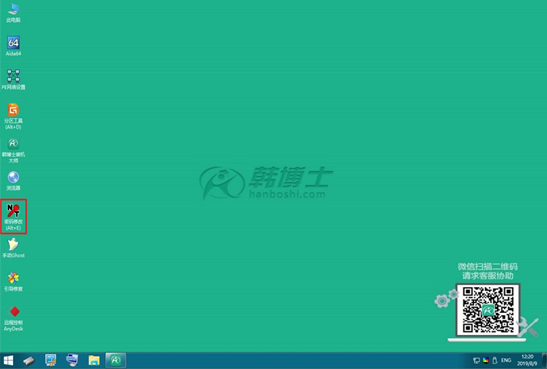Open the PE network settings icon
Viewport: 547px width, 369px height.
click(x=13, y=80)
